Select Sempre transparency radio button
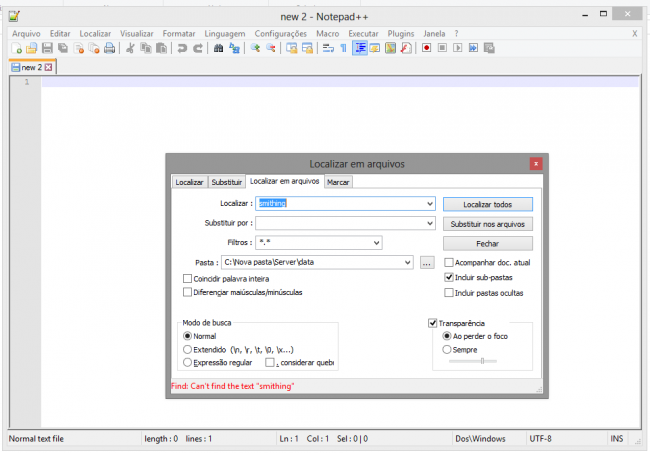The image size is (650, 453). [446, 349]
